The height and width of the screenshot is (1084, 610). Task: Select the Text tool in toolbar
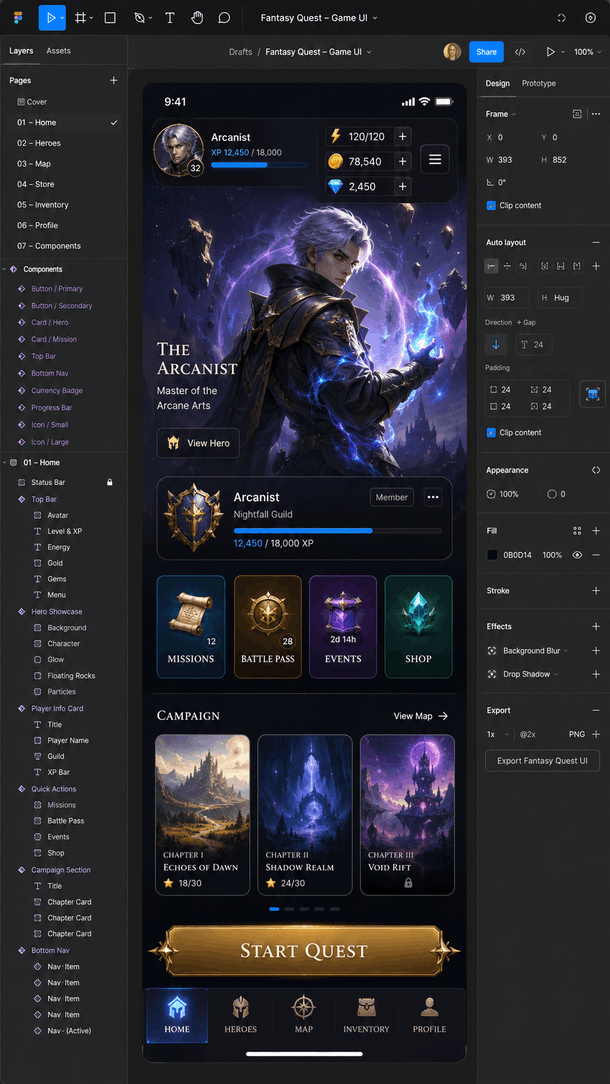coord(169,18)
